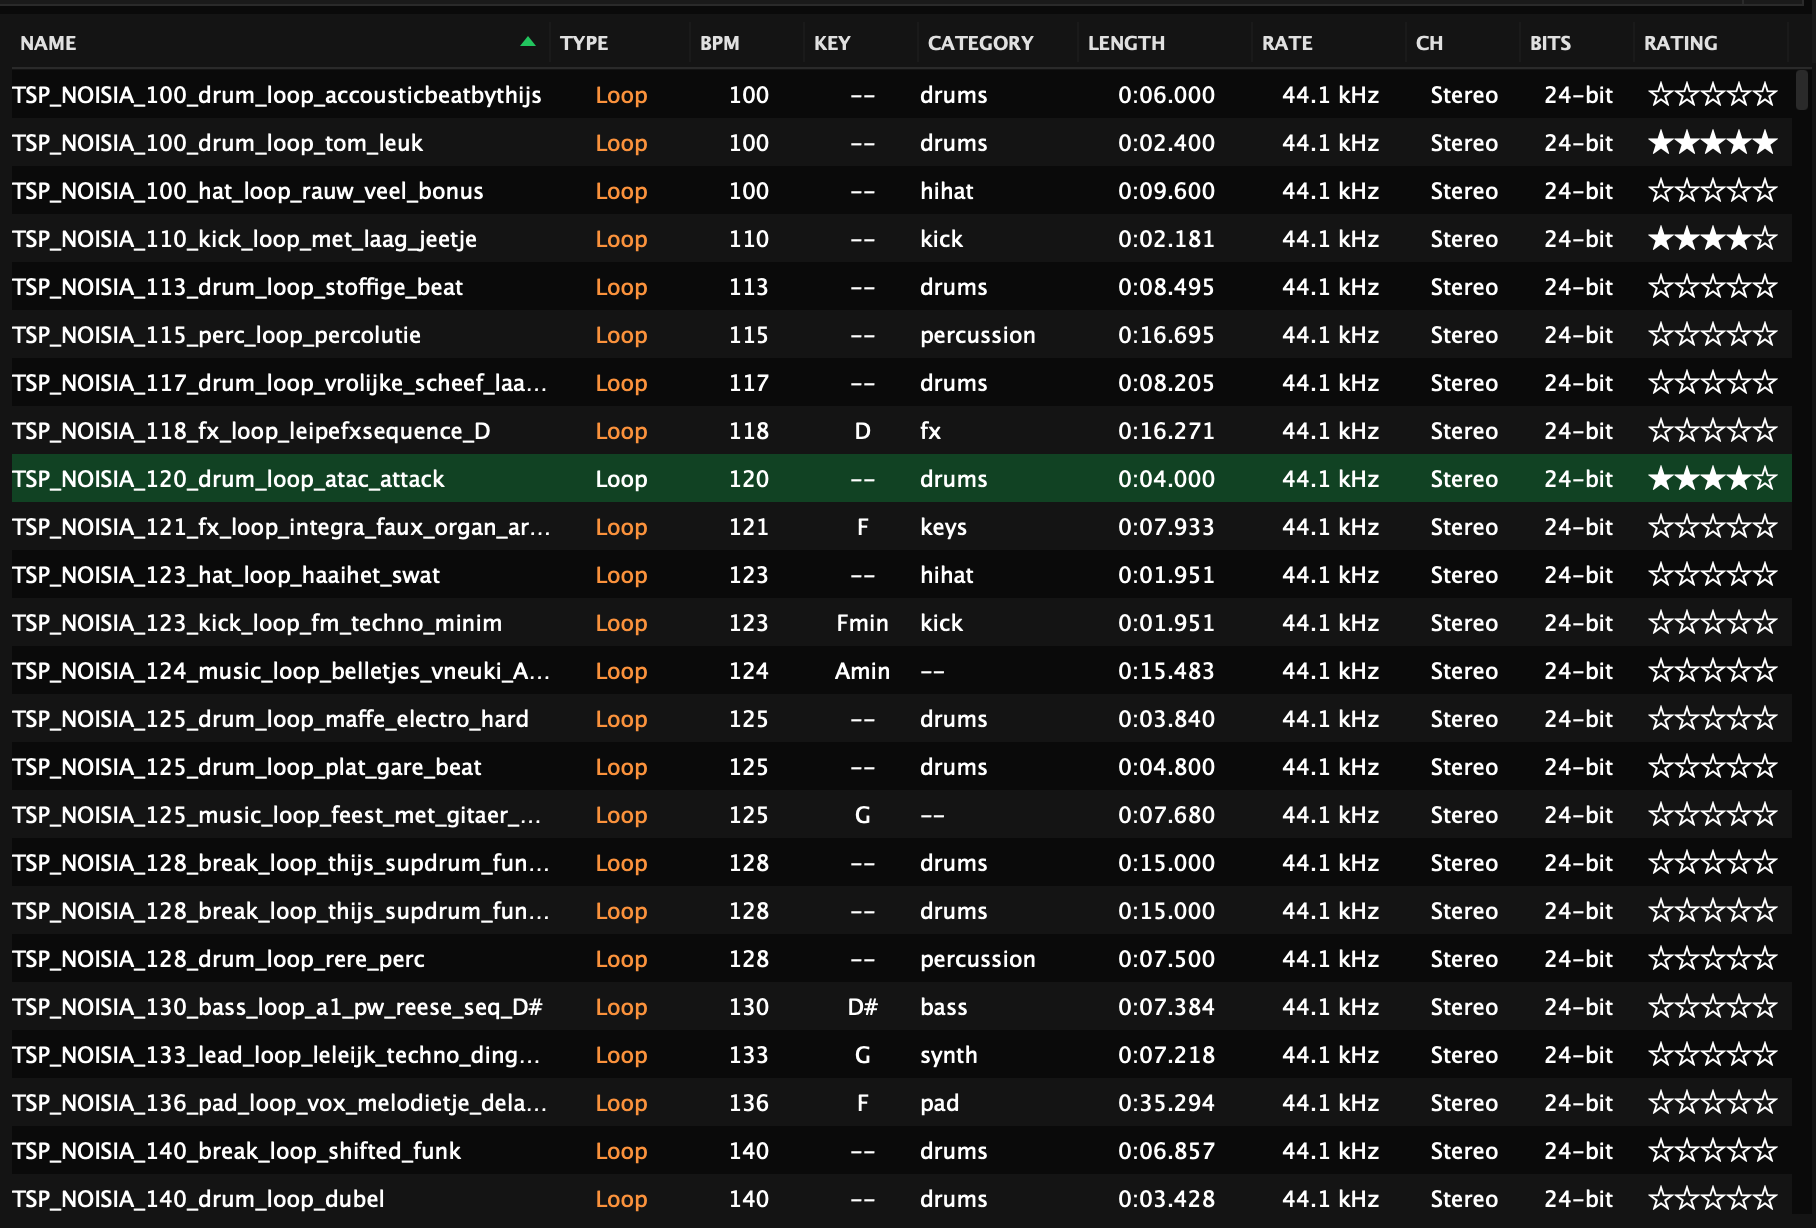Click the rating stars of atac_attack loop
This screenshot has height=1228, width=1816.
tap(1712, 479)
